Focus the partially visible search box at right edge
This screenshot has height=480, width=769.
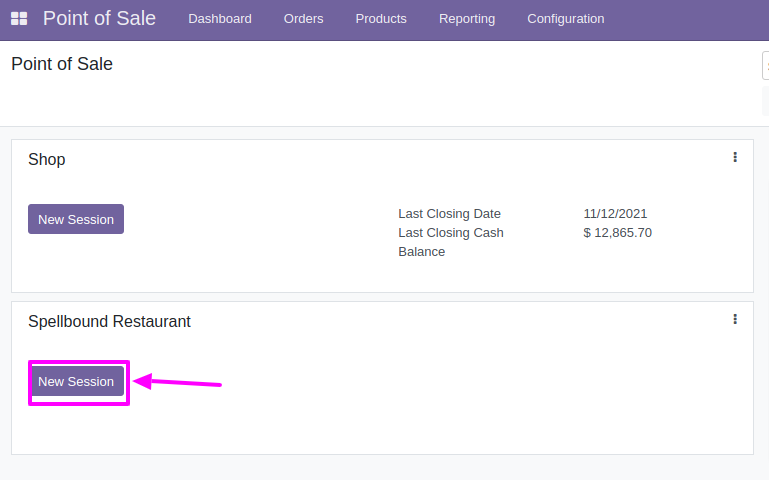[765, 65]
